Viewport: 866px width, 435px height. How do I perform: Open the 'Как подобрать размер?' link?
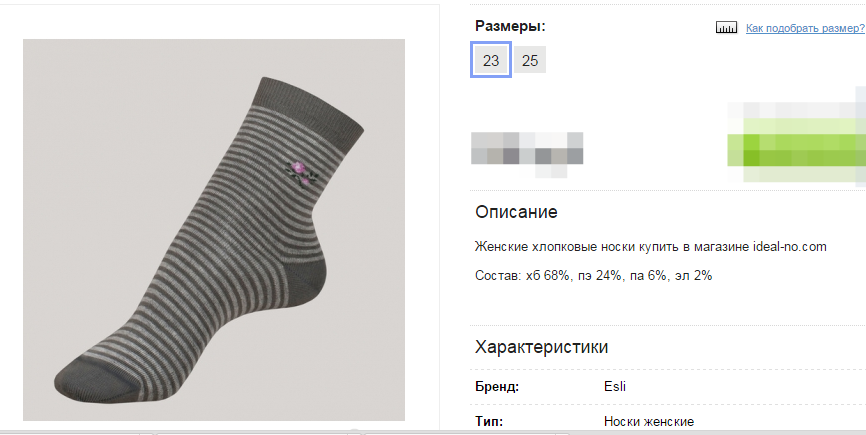click(805, 28)
